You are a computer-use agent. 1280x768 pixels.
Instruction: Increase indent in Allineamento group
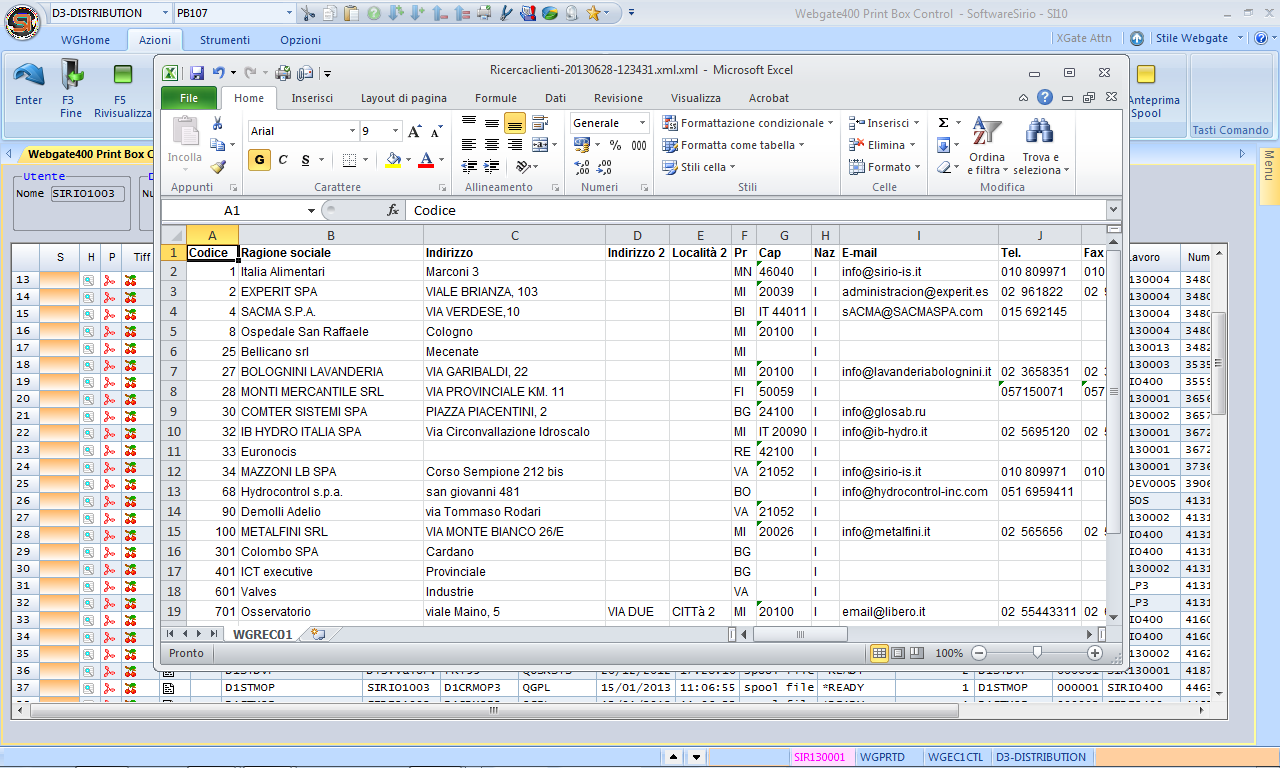click(x=492, y=167)
